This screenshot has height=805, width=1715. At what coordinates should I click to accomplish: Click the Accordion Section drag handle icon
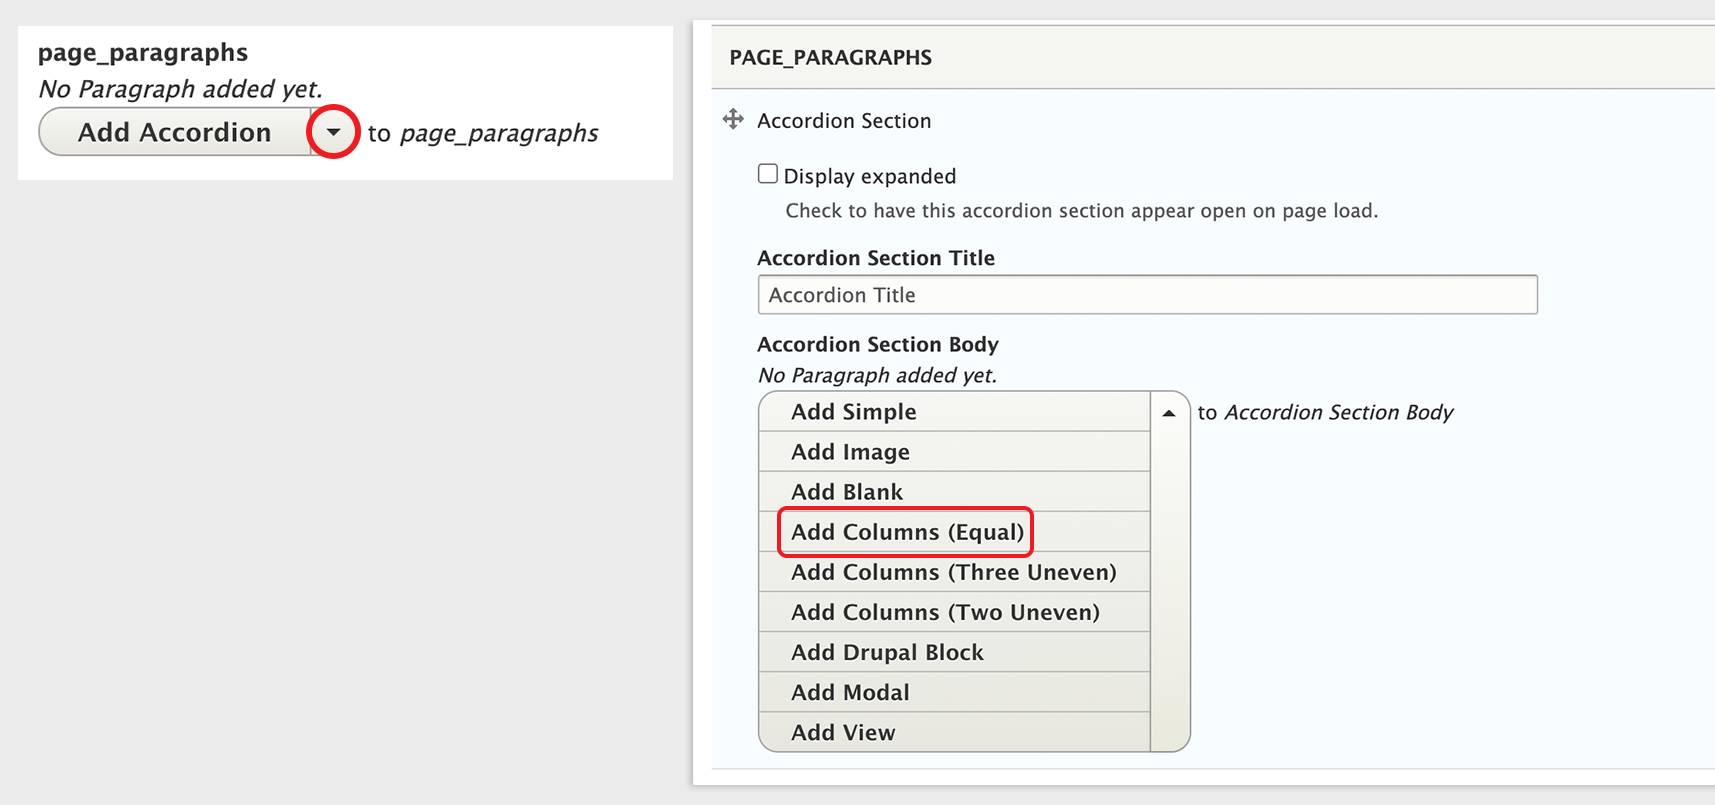click(x=733, y=119)
